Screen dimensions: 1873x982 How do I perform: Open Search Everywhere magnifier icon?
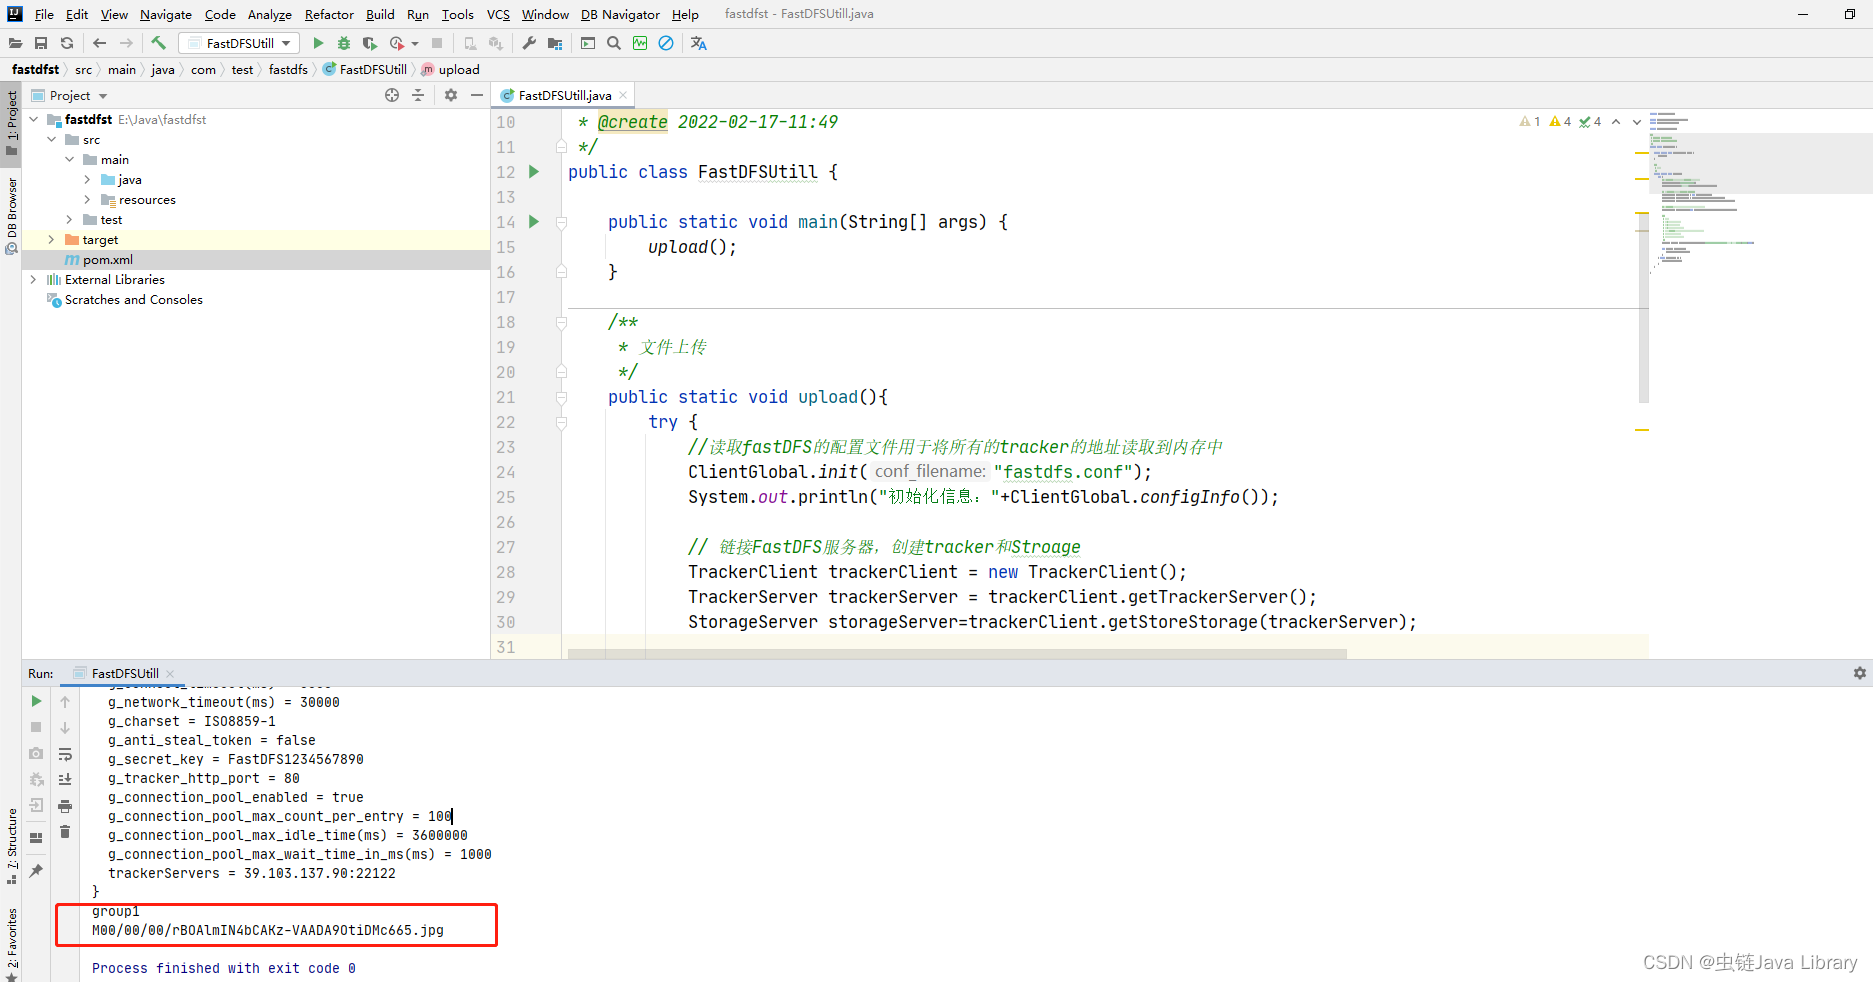(614, 43)
